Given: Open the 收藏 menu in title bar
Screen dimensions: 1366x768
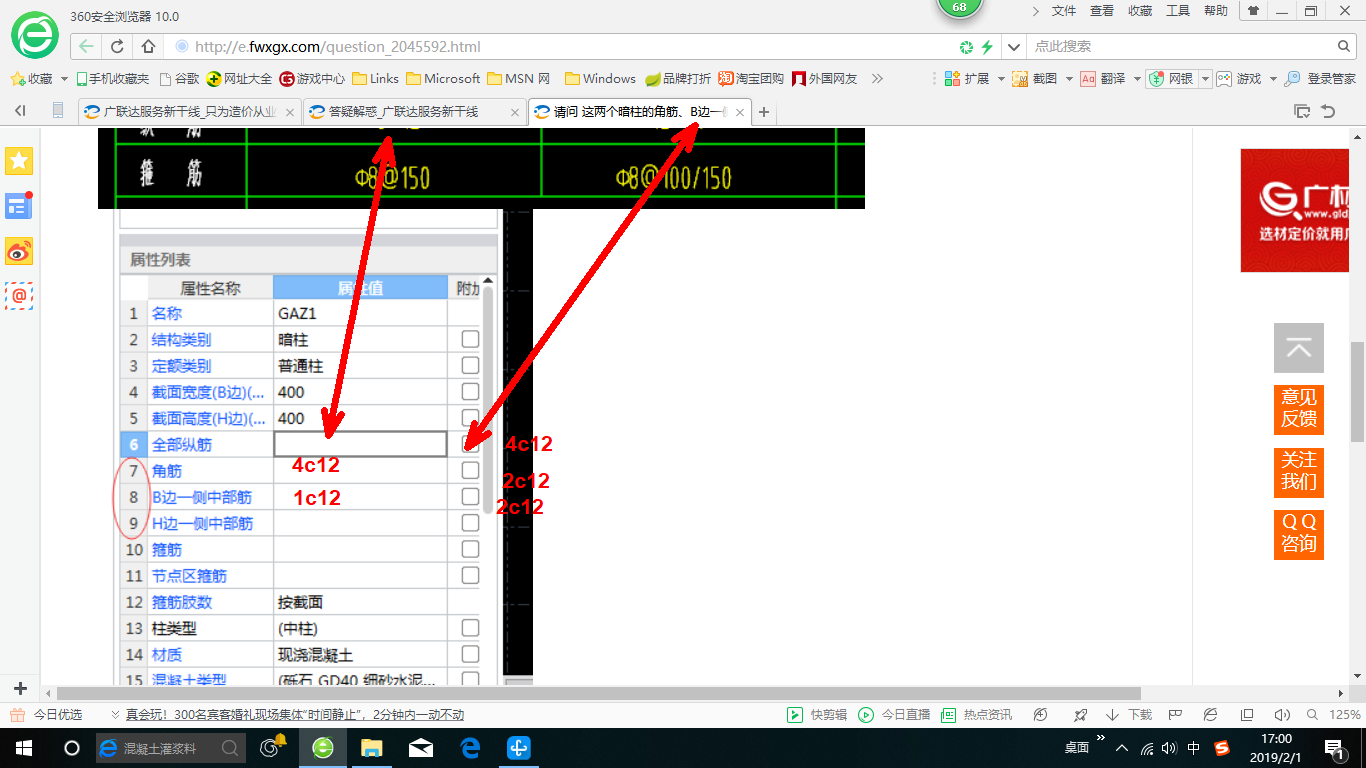Looking at the screenshot, I should click(1140, 11).
